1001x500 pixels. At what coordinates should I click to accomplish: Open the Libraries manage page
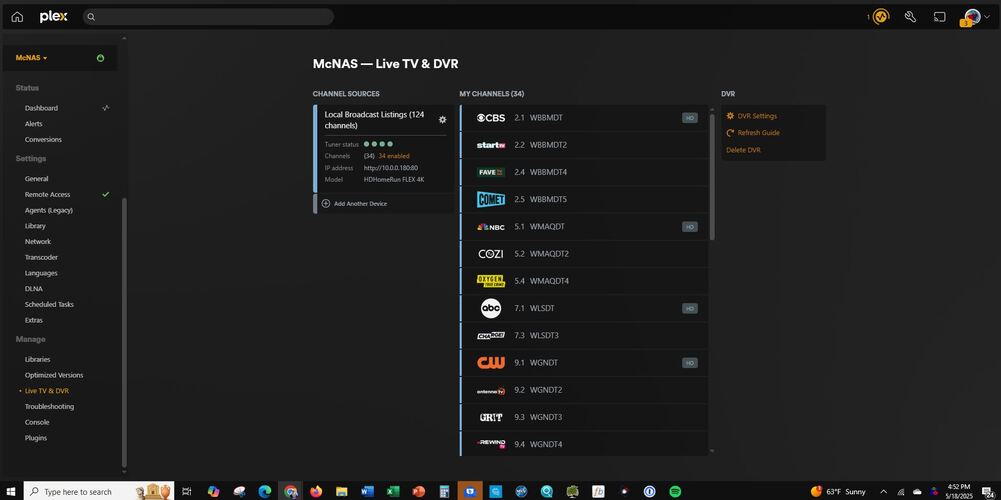click(38, 360)
